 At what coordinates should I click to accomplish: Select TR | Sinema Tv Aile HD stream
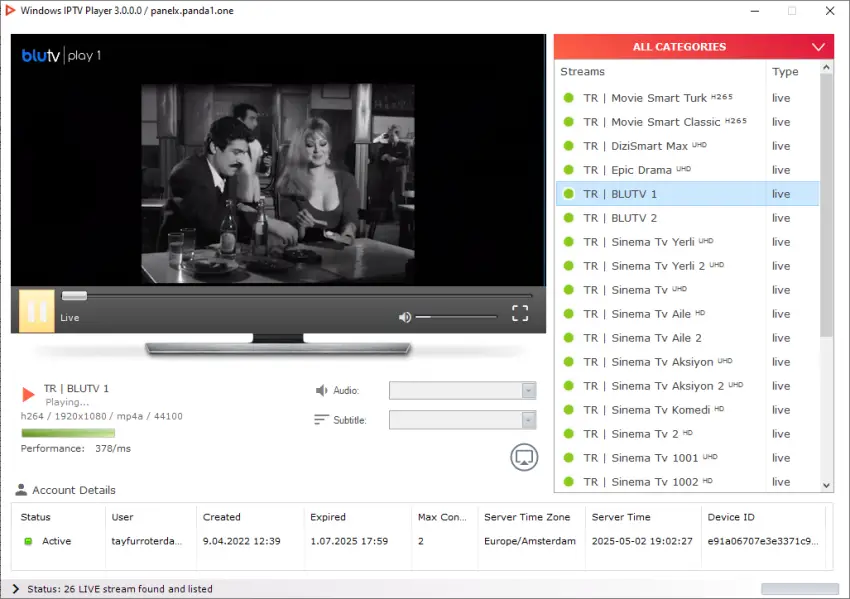point(687,314)
